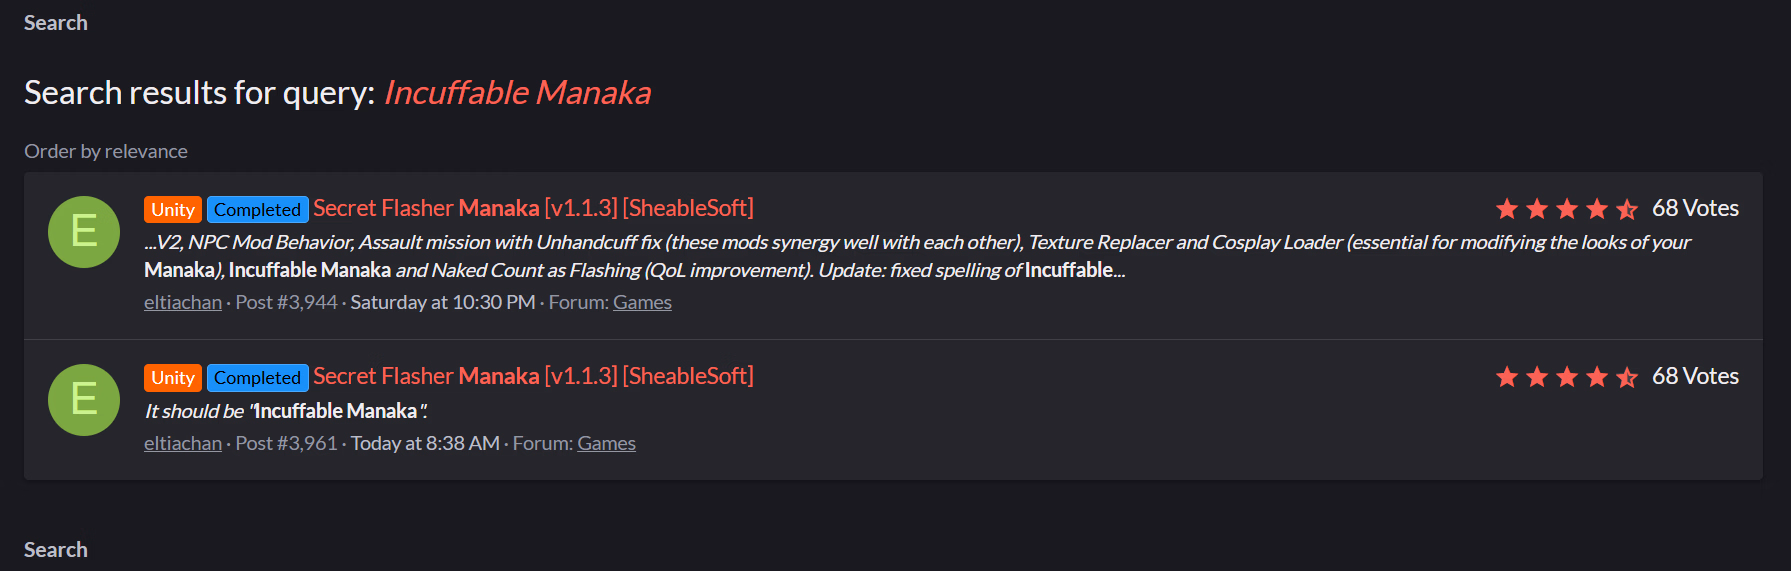The height and width of the screenshot is (571, 1791).
Task: Click the Unity tag in the second result
Action: tap(173, 378)
